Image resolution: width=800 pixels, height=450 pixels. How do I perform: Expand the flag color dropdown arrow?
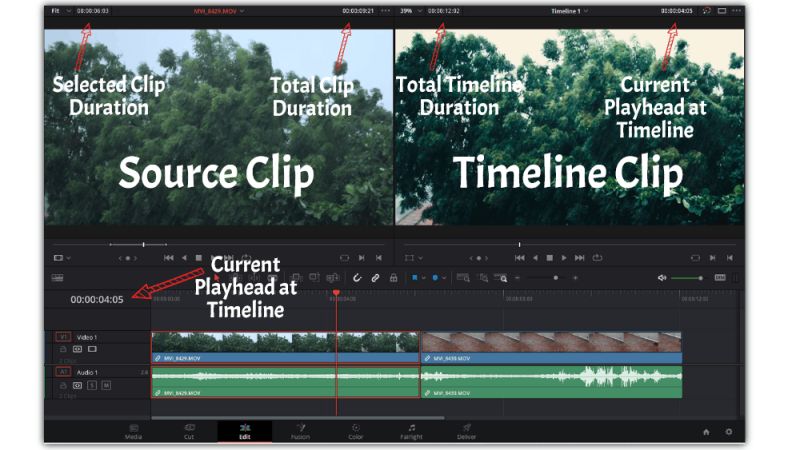click(x=424, y=278)
